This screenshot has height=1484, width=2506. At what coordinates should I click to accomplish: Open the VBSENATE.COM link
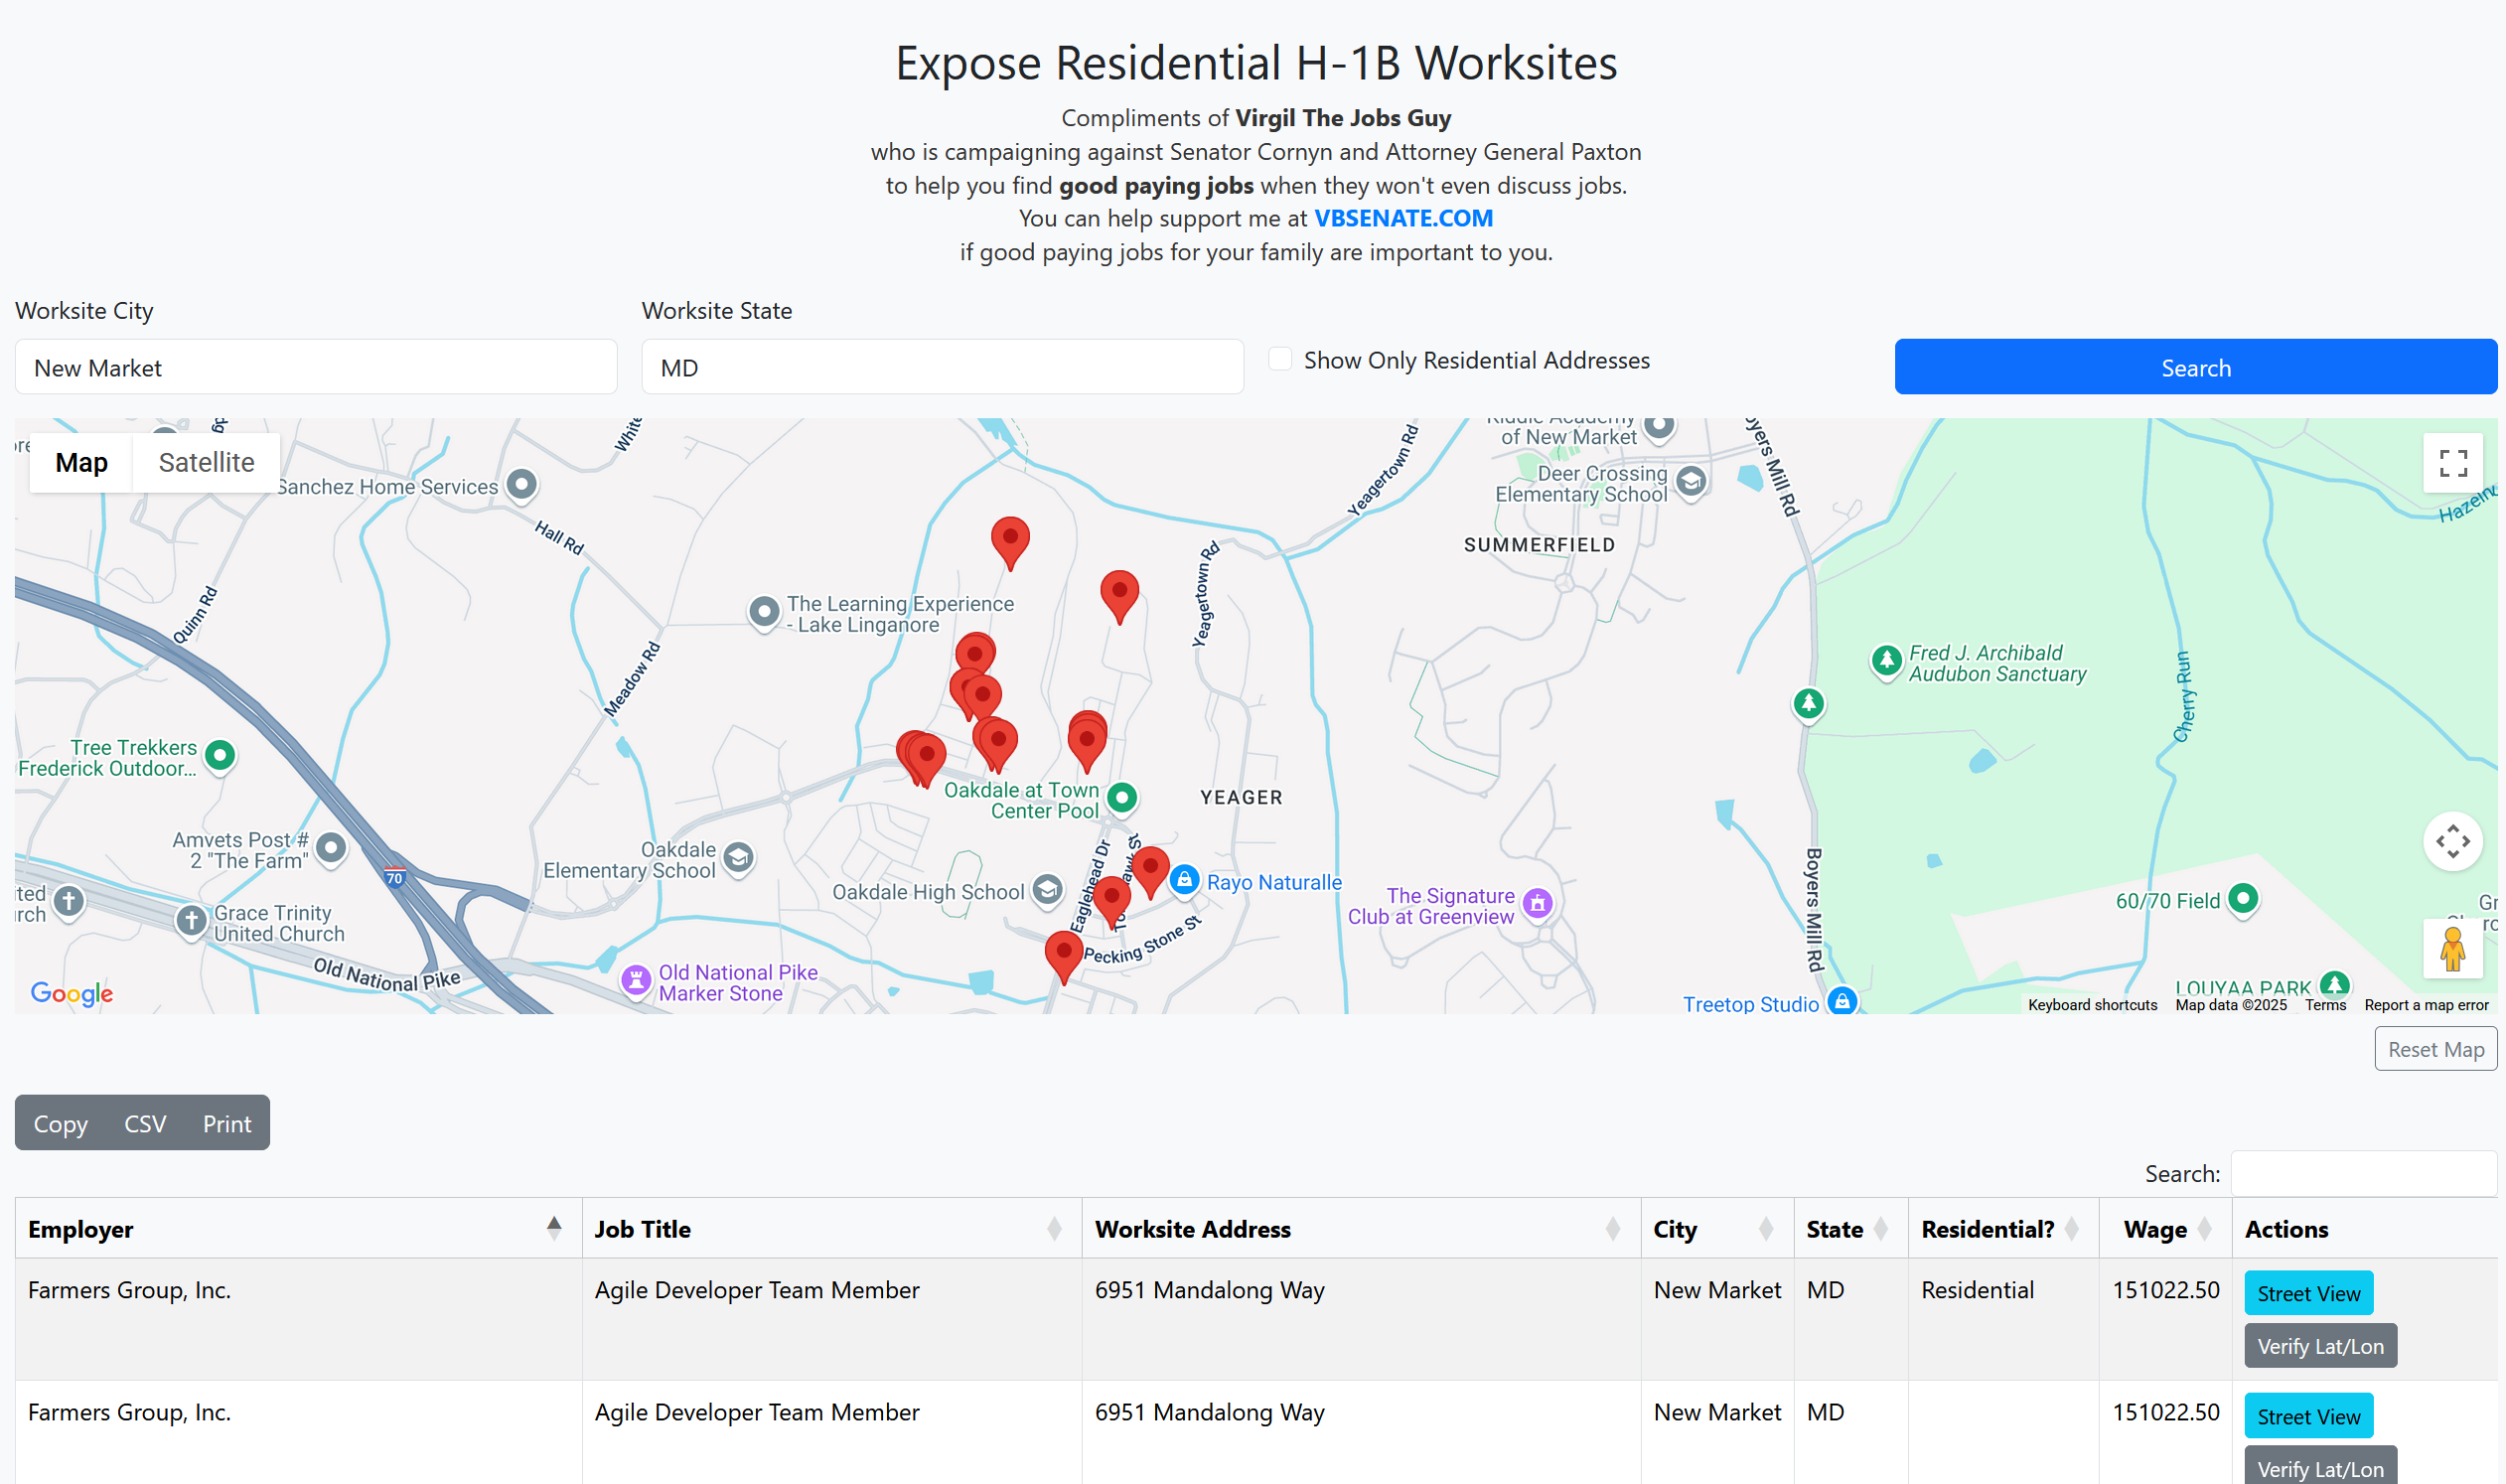1403,218
